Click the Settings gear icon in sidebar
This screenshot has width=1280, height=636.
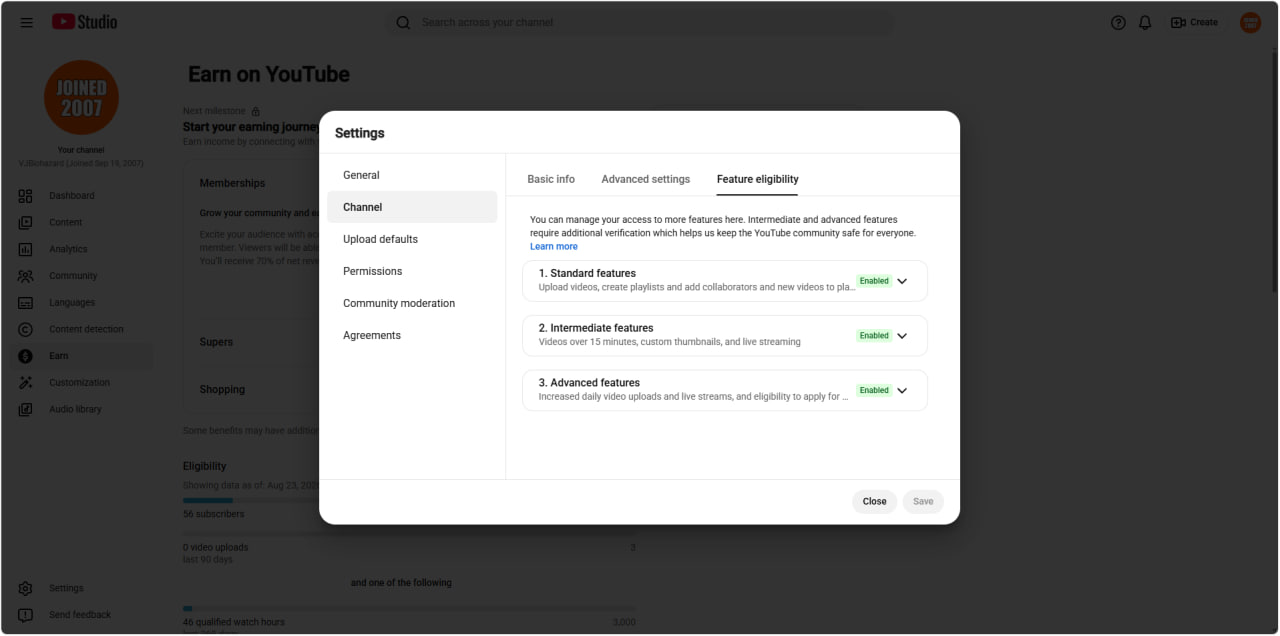tap(26, 588)
